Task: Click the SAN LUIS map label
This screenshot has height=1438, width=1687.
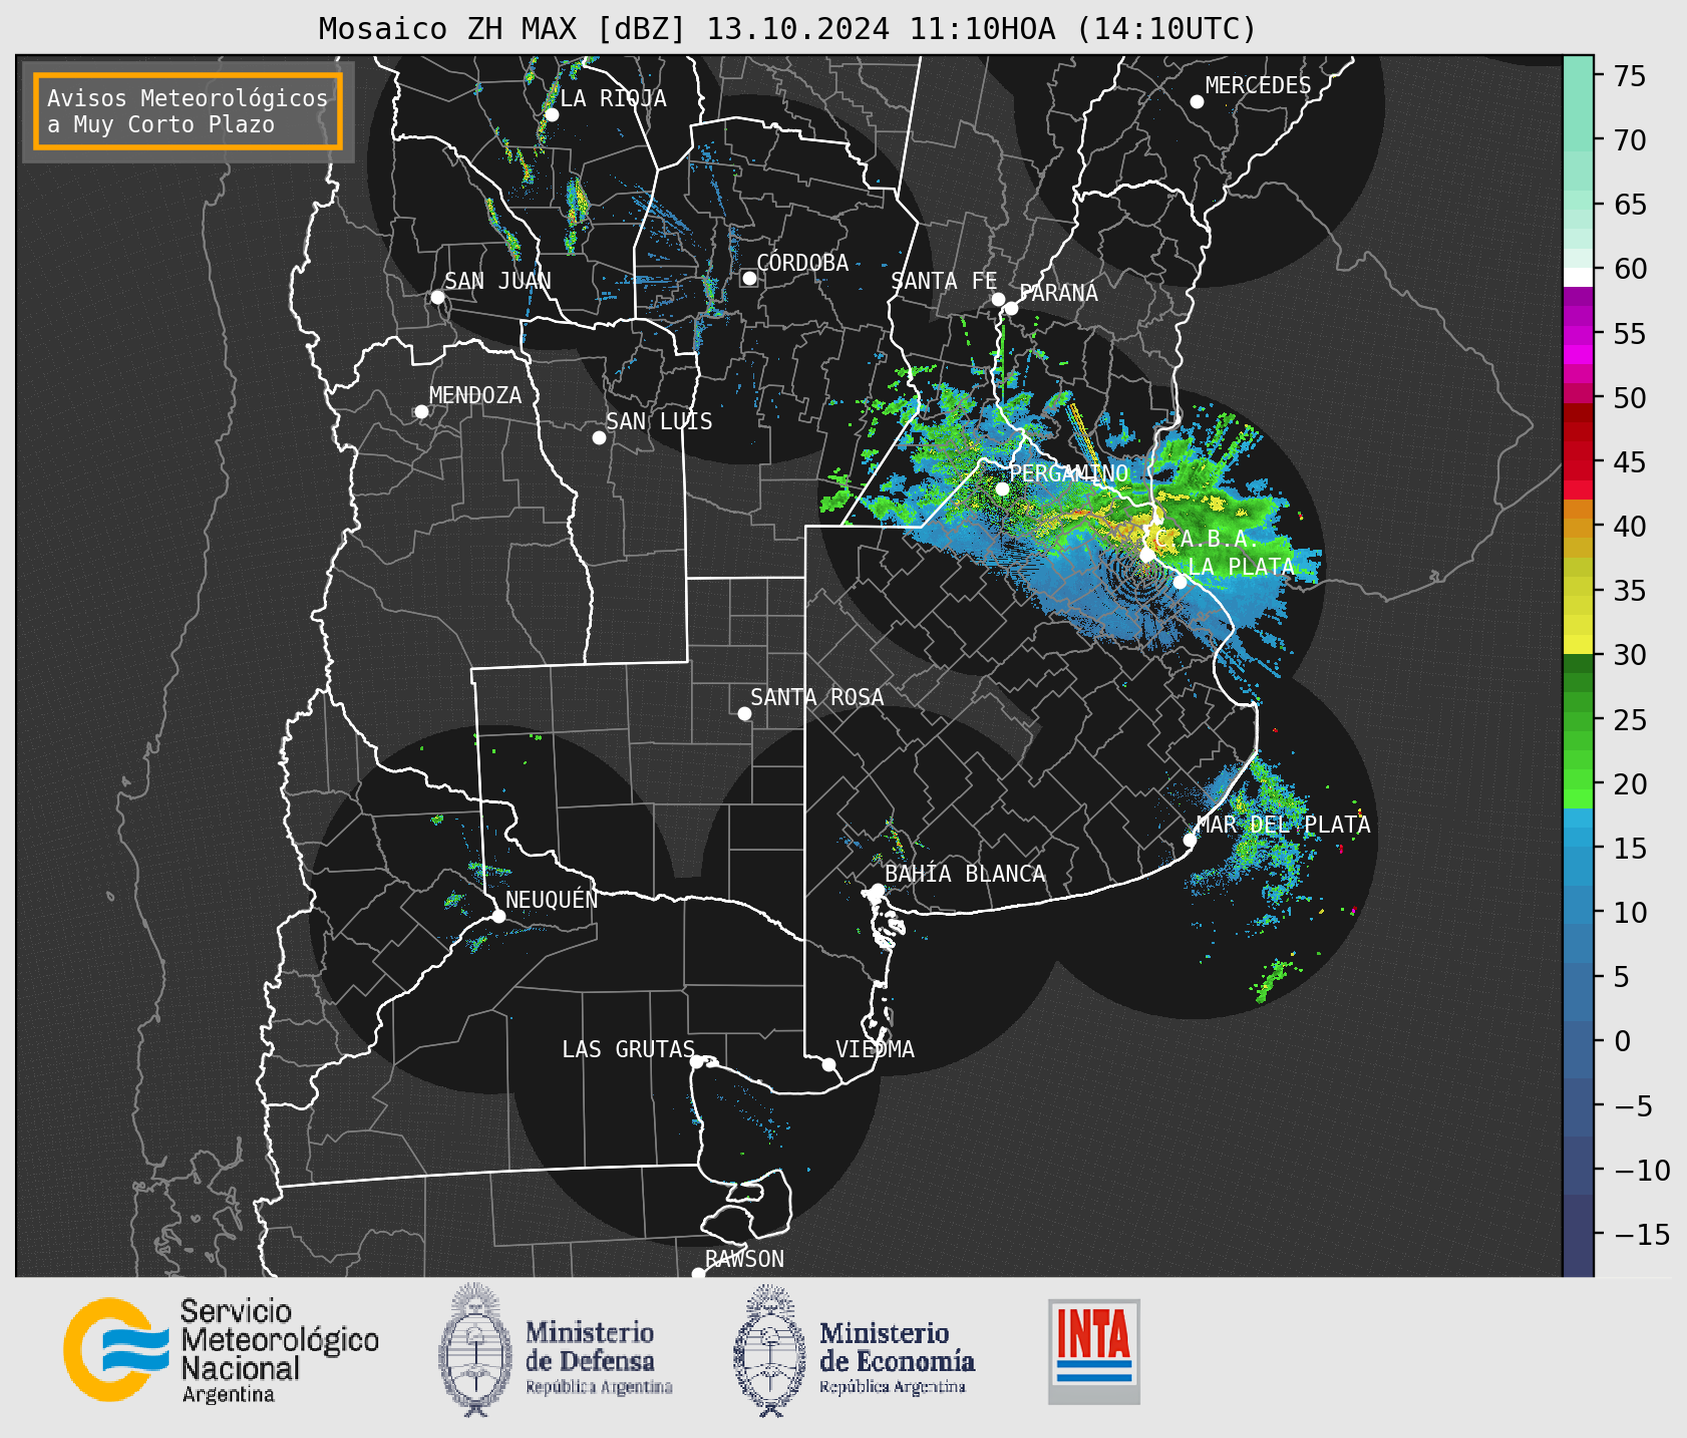Action: pyautogui.click(x=659, y=421)
